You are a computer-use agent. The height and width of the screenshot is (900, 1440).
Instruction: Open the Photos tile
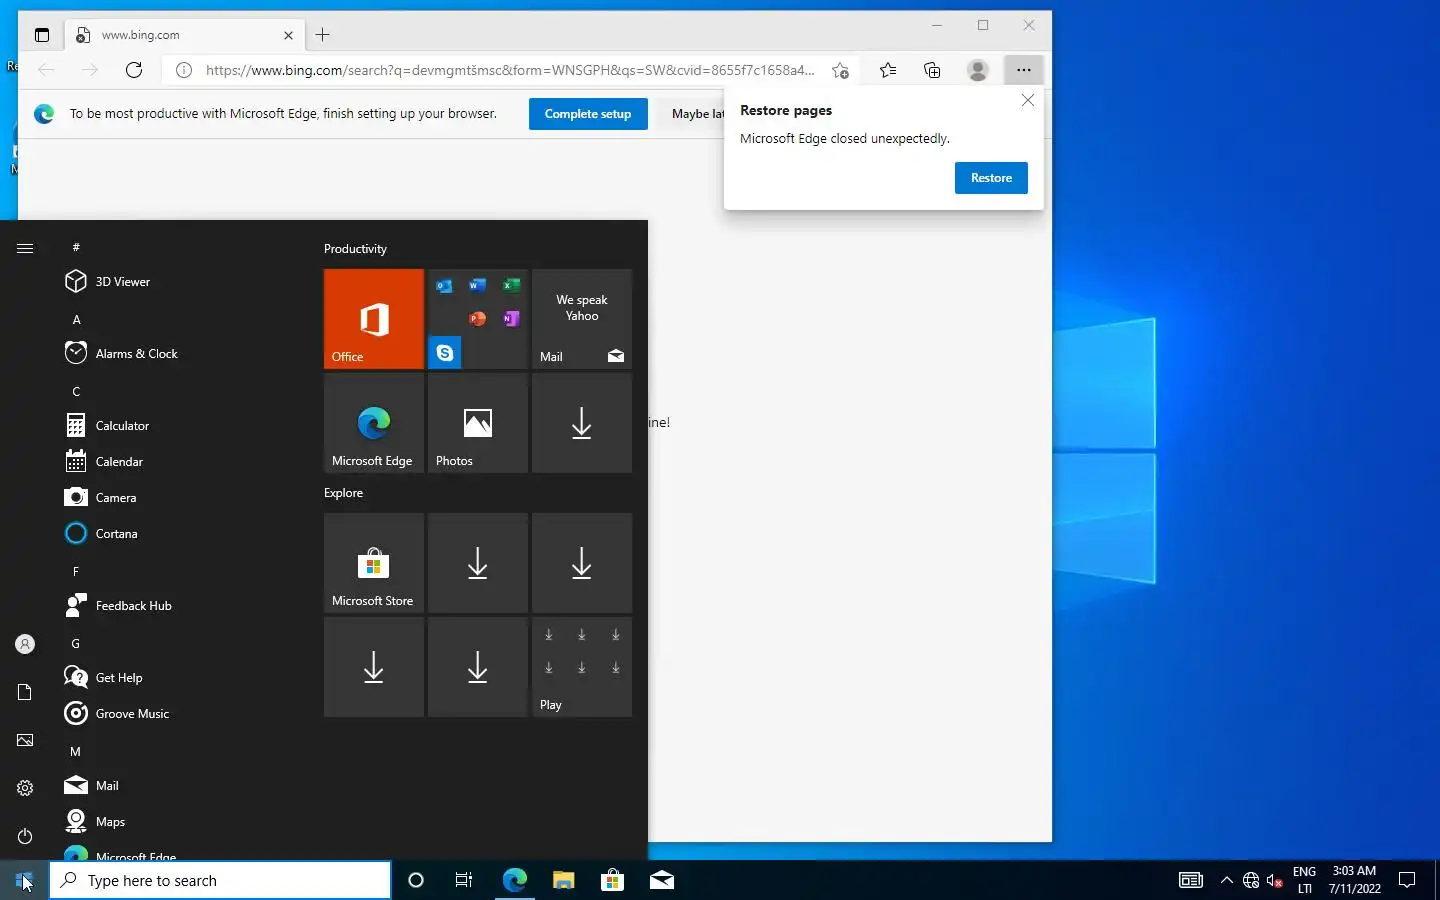pos(478,423)
